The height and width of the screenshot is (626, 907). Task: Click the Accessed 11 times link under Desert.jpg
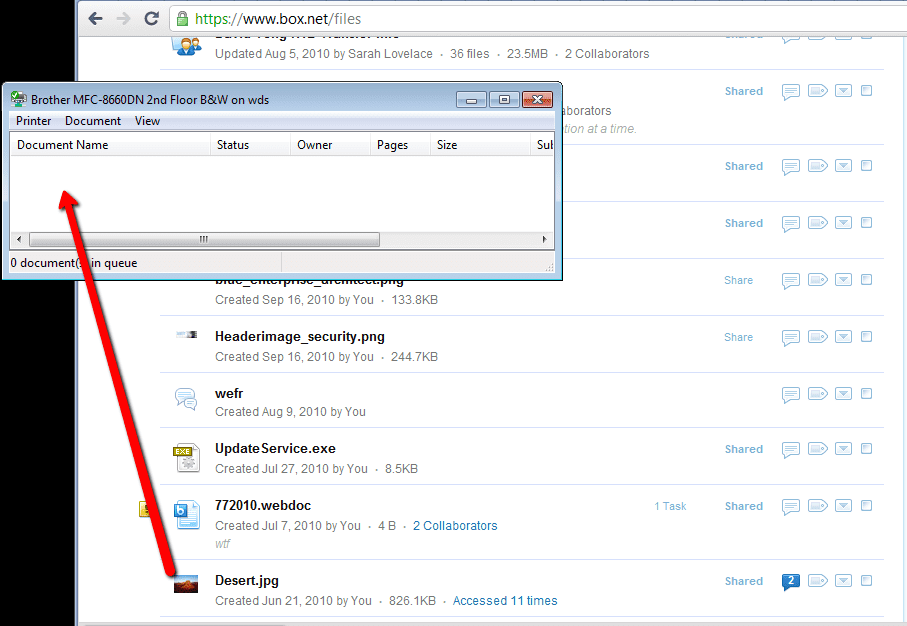tap(505, 601)
